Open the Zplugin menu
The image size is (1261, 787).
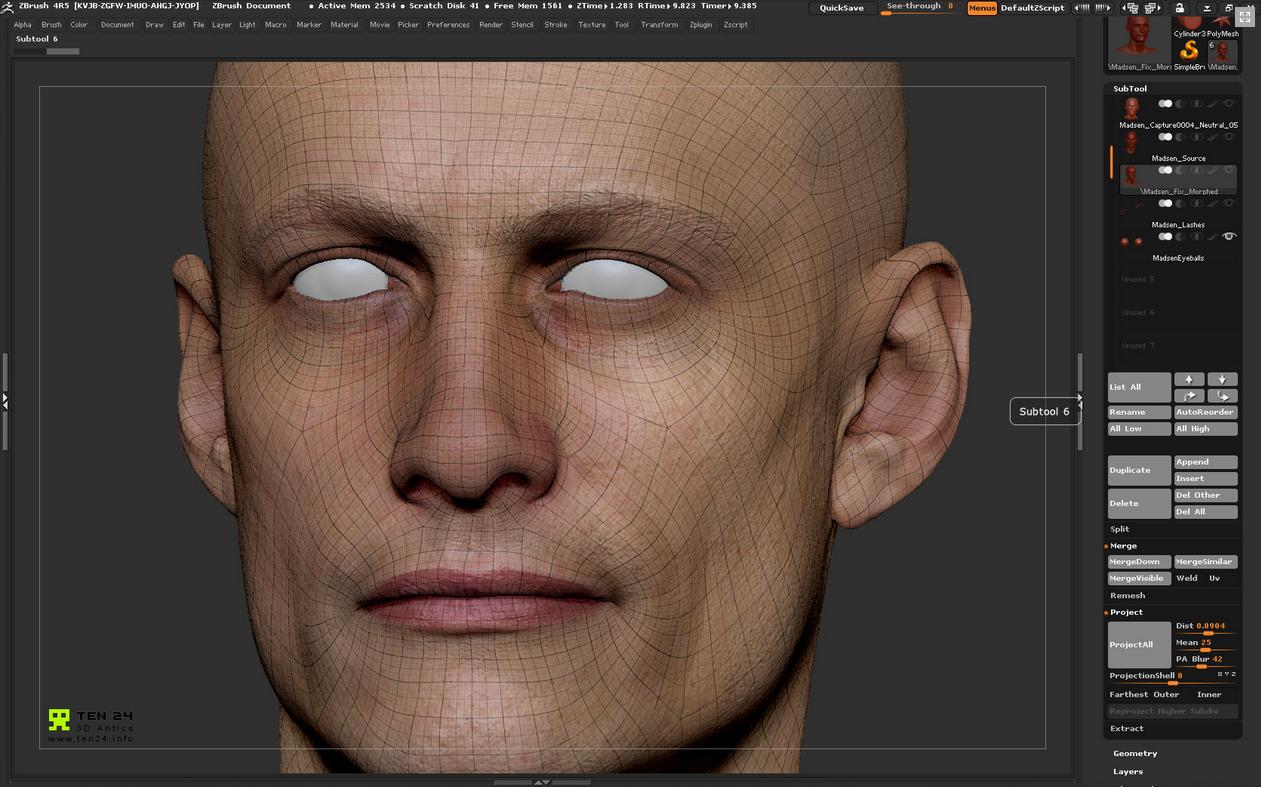pyautogui.click(x=700, y=24)
